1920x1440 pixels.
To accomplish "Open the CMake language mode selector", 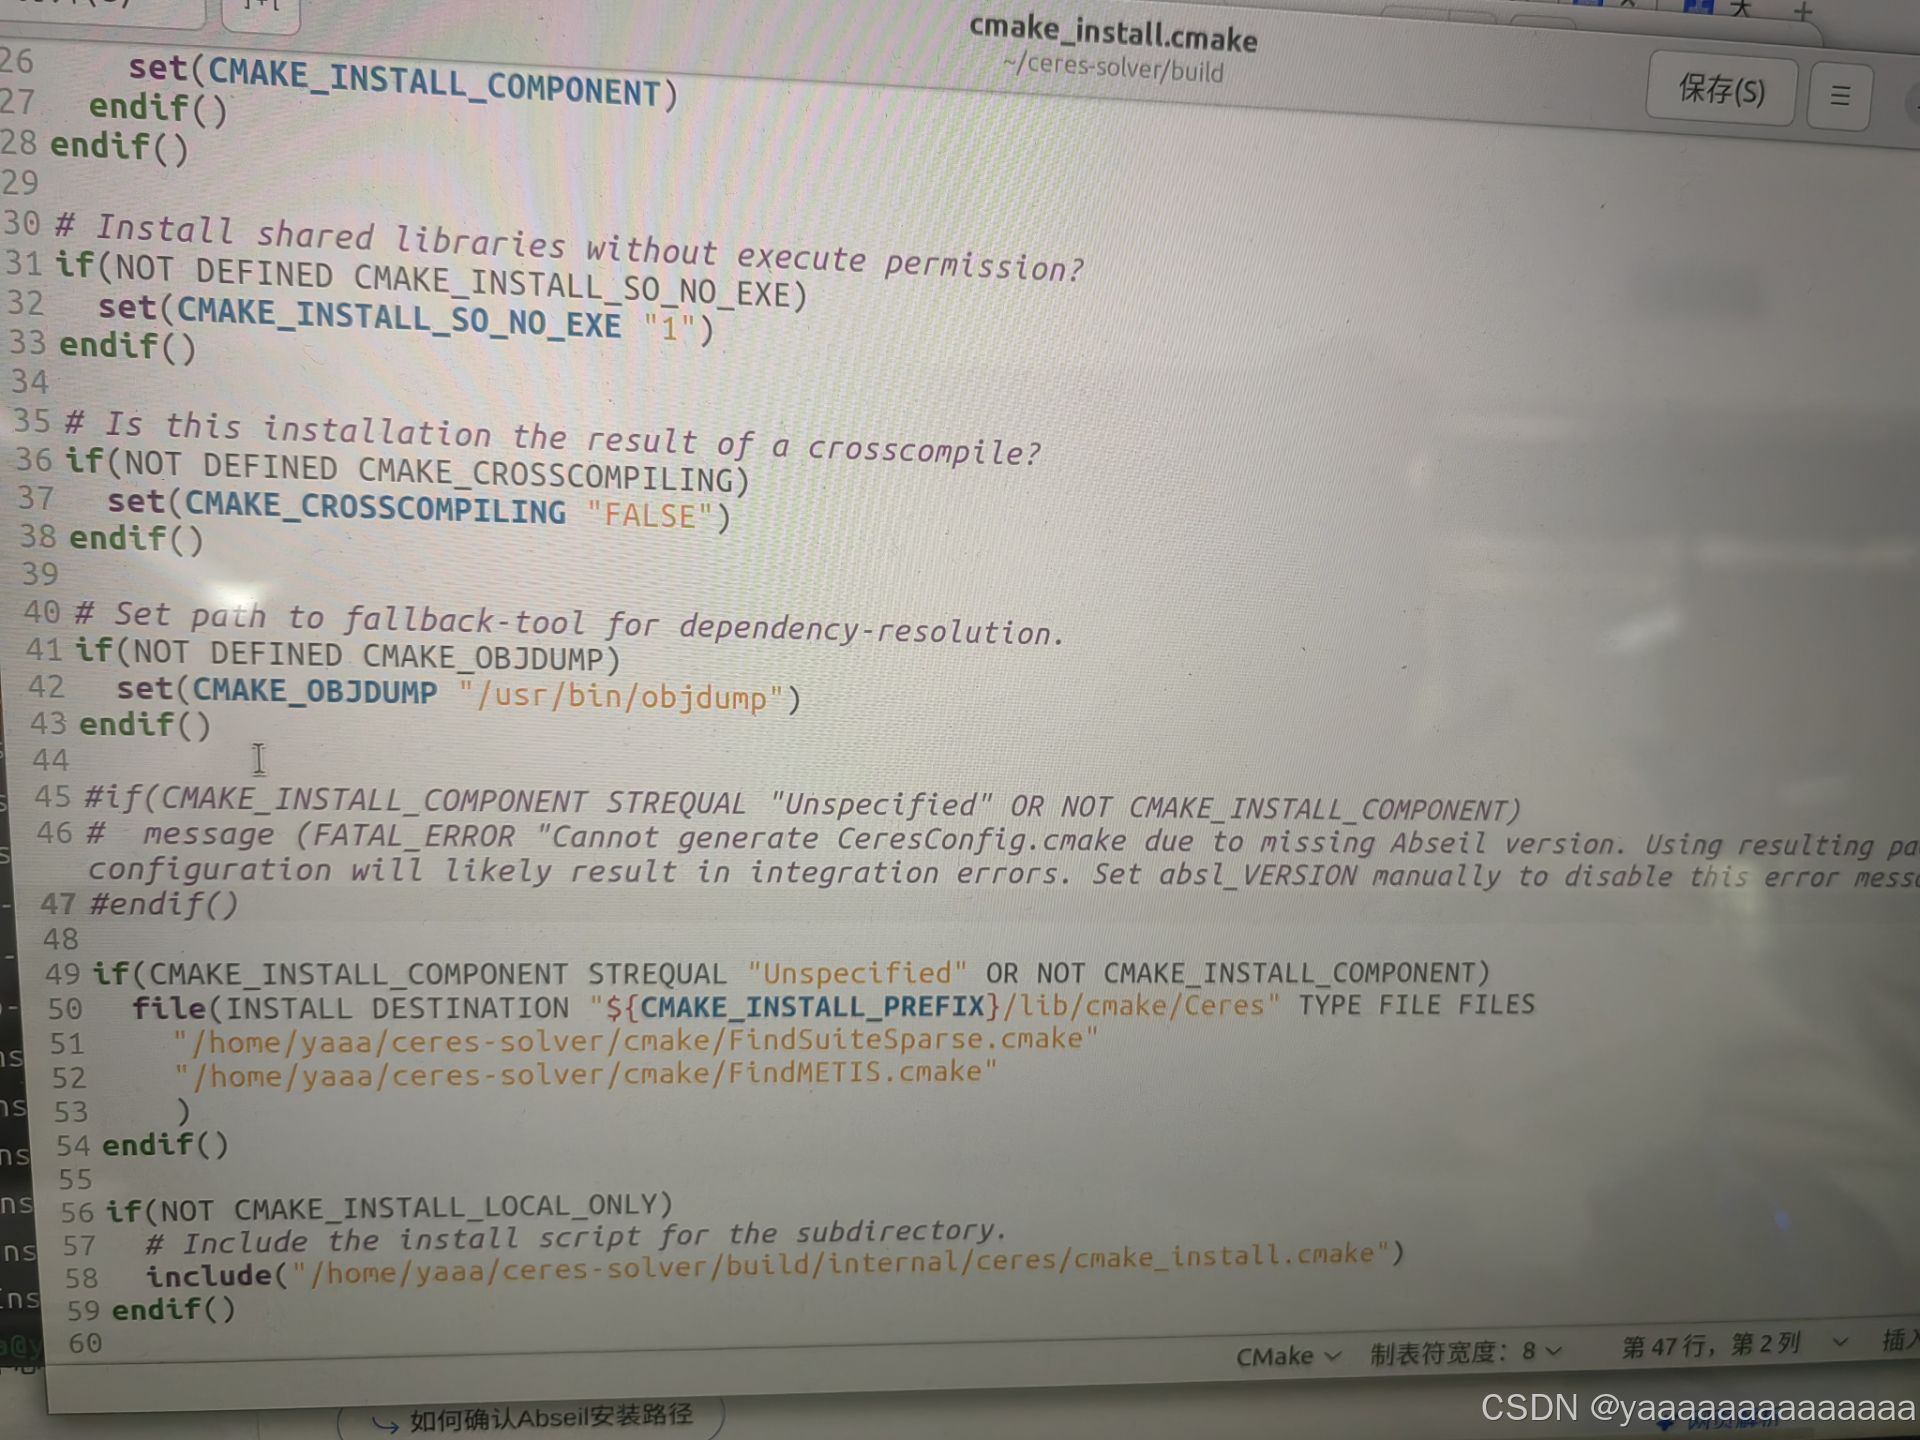I will point(1283,1356).
